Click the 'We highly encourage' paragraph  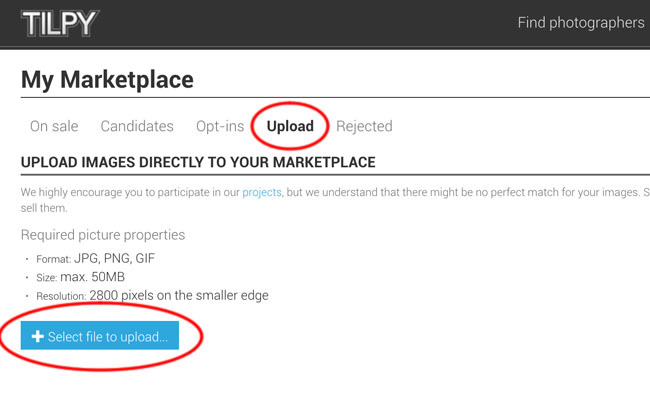tap(335, 200)
